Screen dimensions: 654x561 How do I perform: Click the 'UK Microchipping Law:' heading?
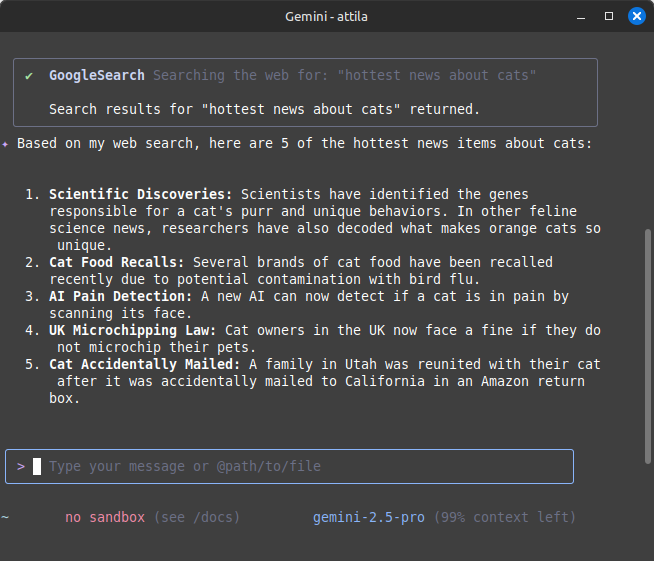click(x=133, y=330)
